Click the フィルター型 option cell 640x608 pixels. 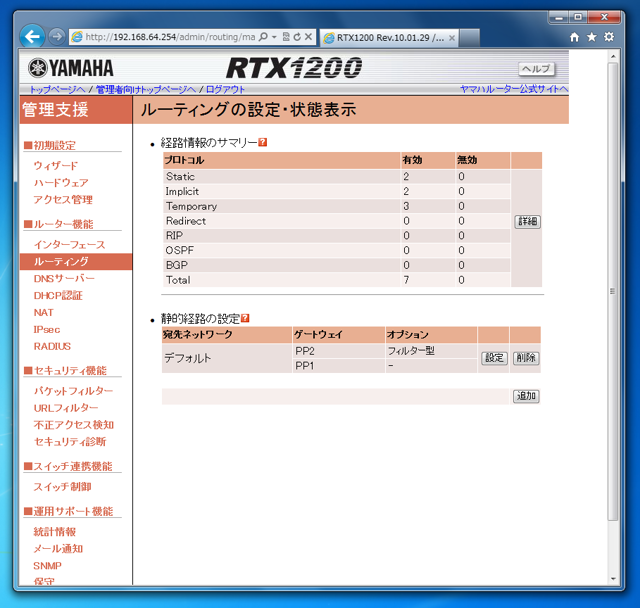431,351
